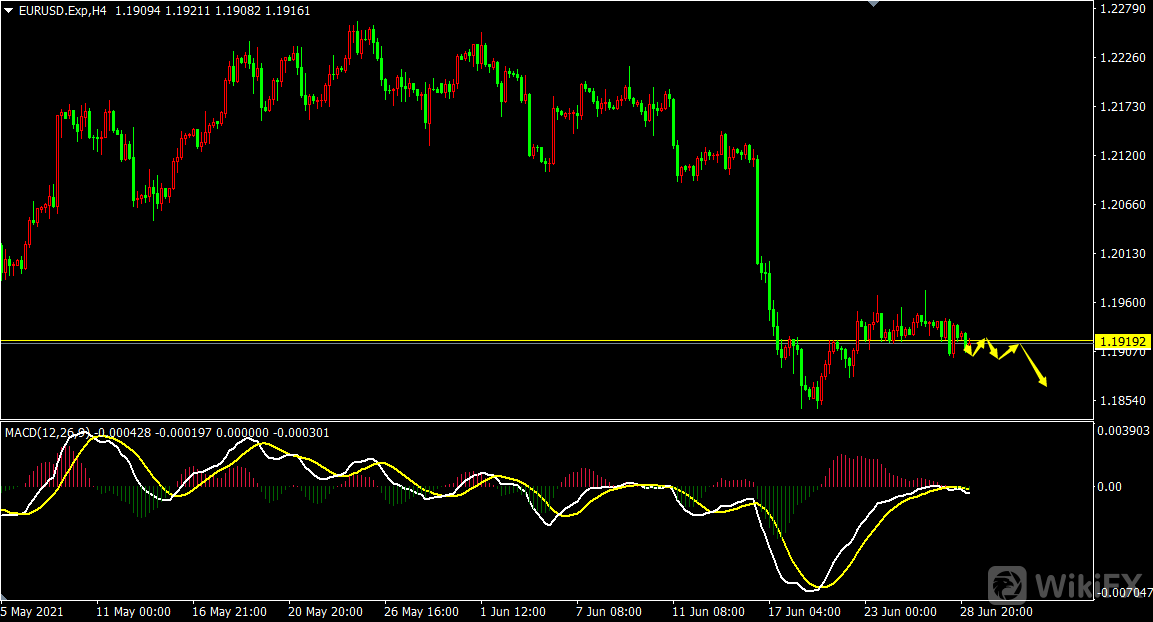Click the 23 Jun 00:00 time label
1153x622 pixels.
pos(900,611)
